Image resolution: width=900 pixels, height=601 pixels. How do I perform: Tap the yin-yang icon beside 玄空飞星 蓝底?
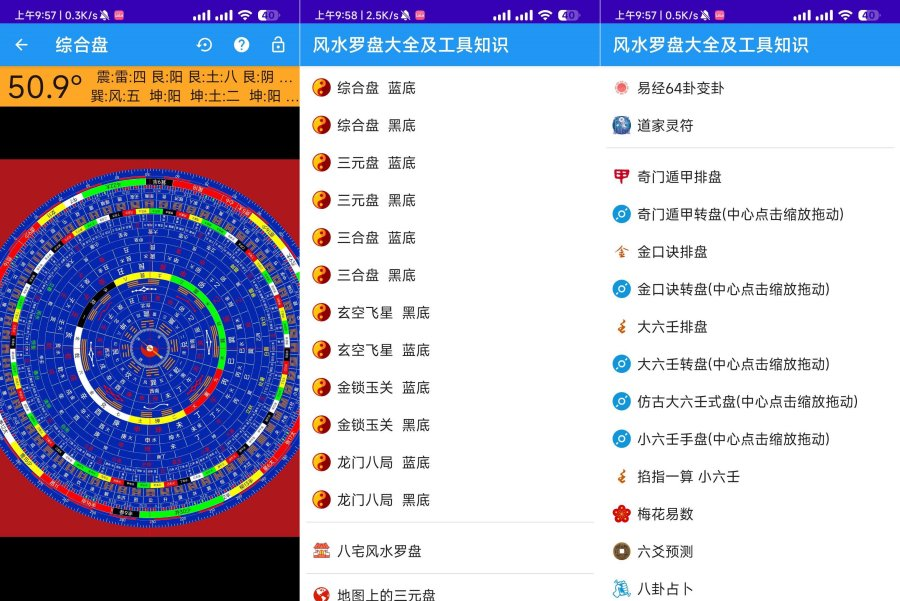click(x=321, y=350)
